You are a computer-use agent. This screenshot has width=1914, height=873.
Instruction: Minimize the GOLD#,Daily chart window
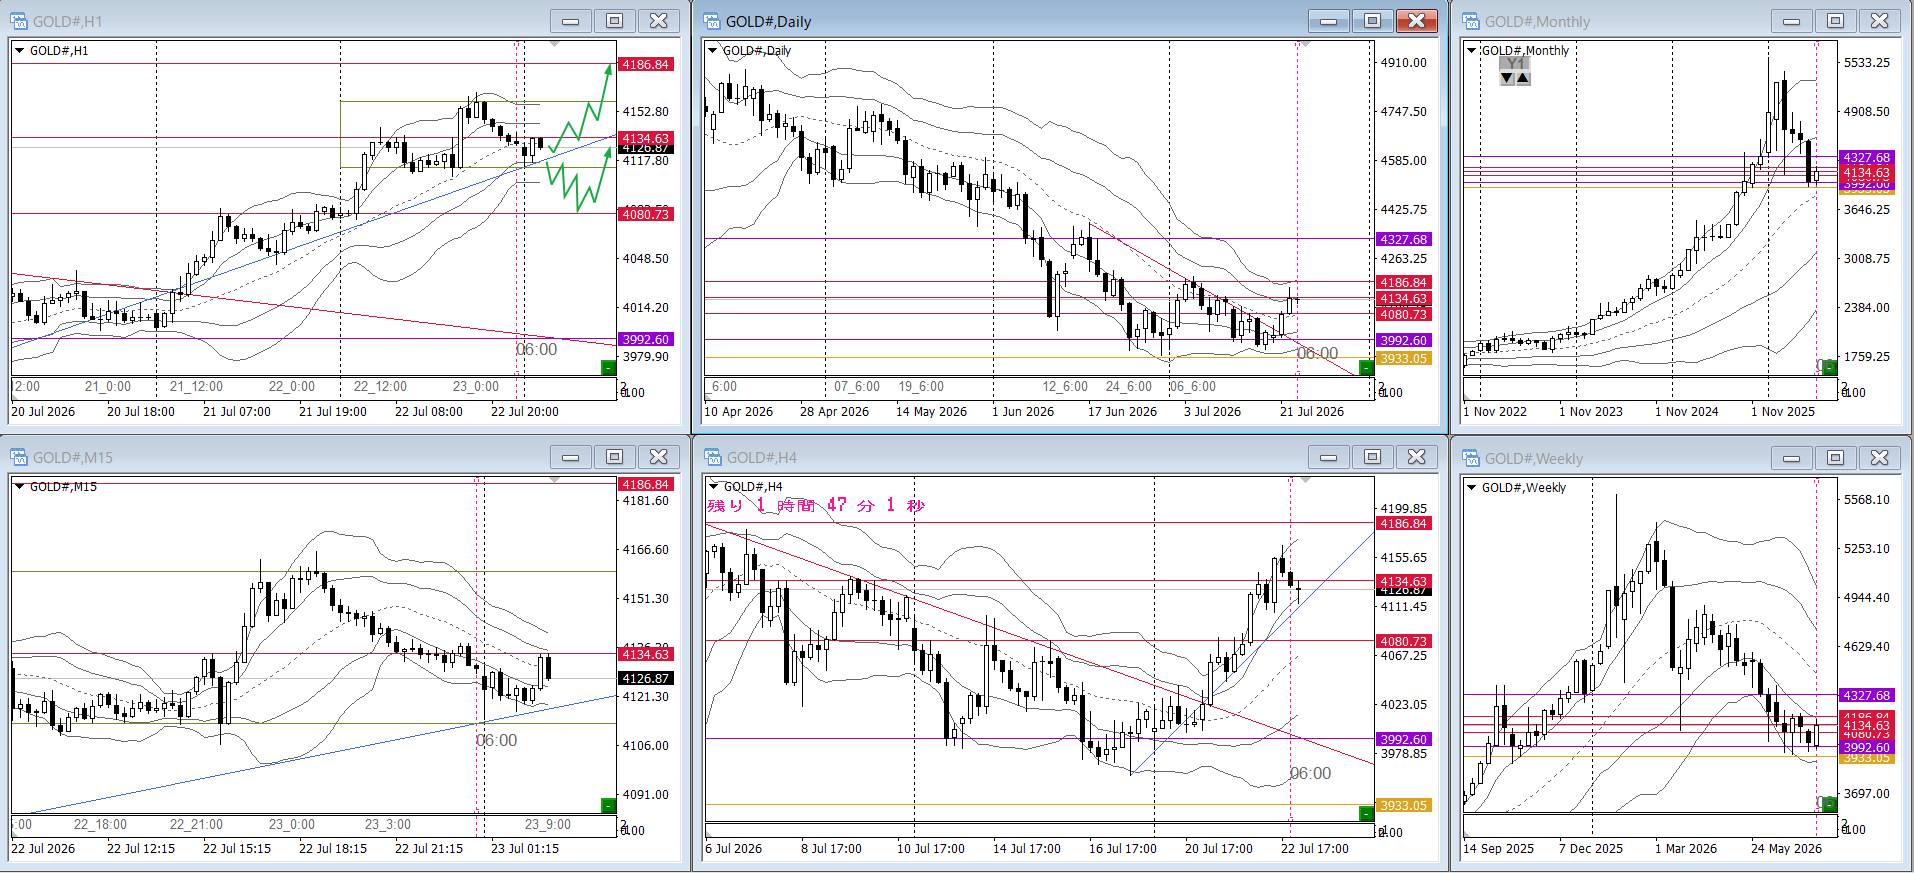(x=1329, y=21)
